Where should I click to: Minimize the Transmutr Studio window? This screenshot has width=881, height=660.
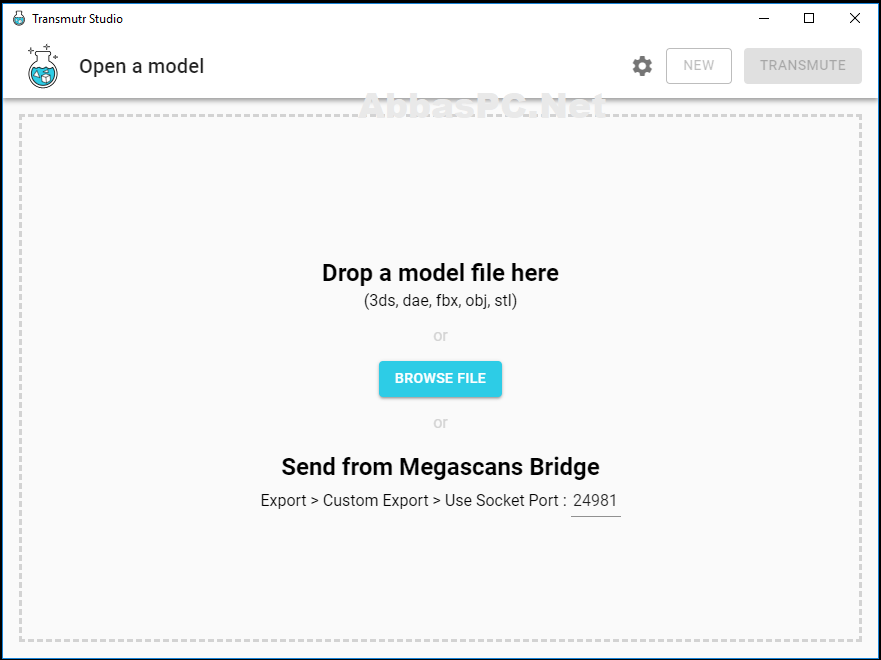click(764, 19)
